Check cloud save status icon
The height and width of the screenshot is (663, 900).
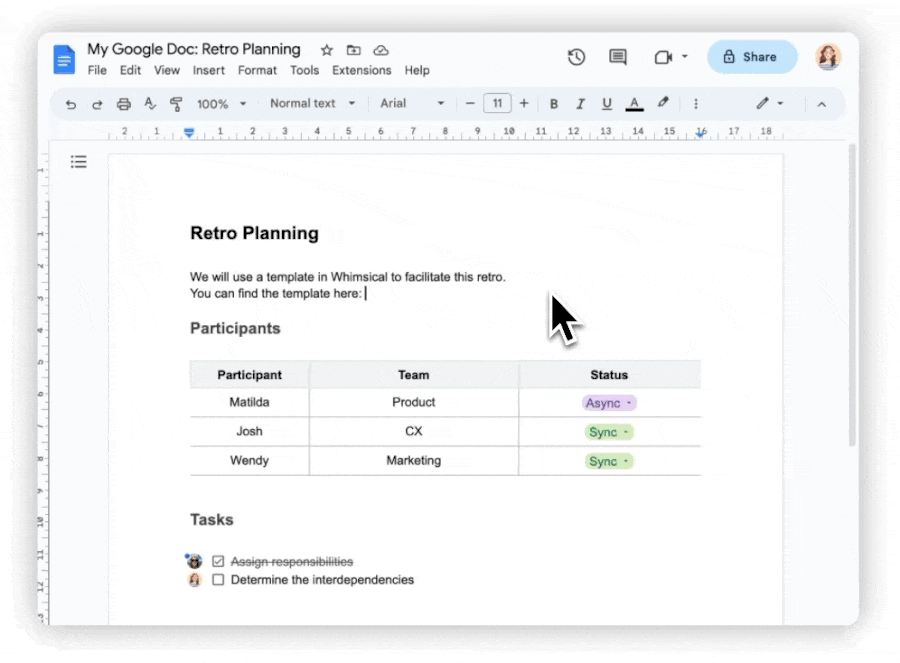(x=381, y=51)
